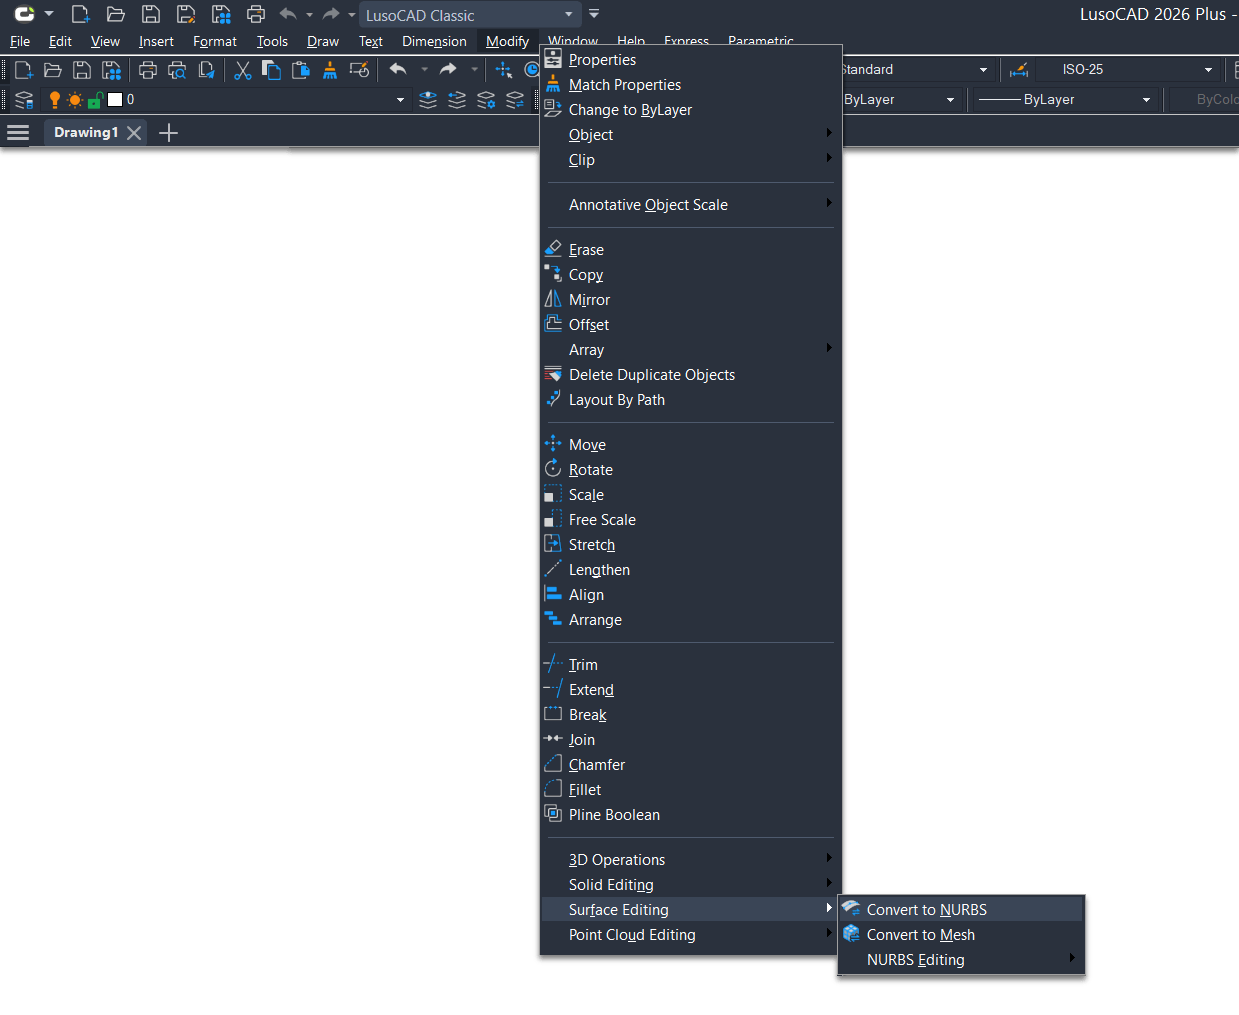Click the Copy clipboard icon in standard toolbar
Viewport: 1239px width, 1015px height.
(x=271, y=70)
